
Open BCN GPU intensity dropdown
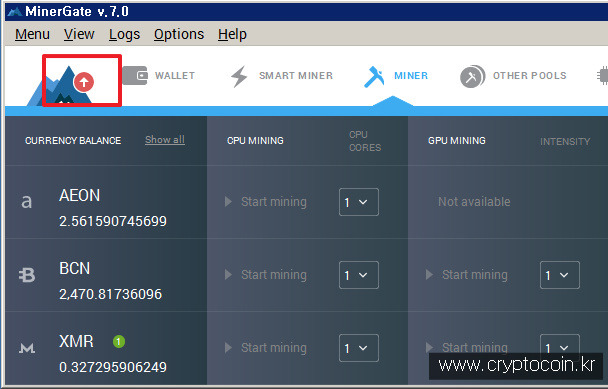click(x=560, y=275)
